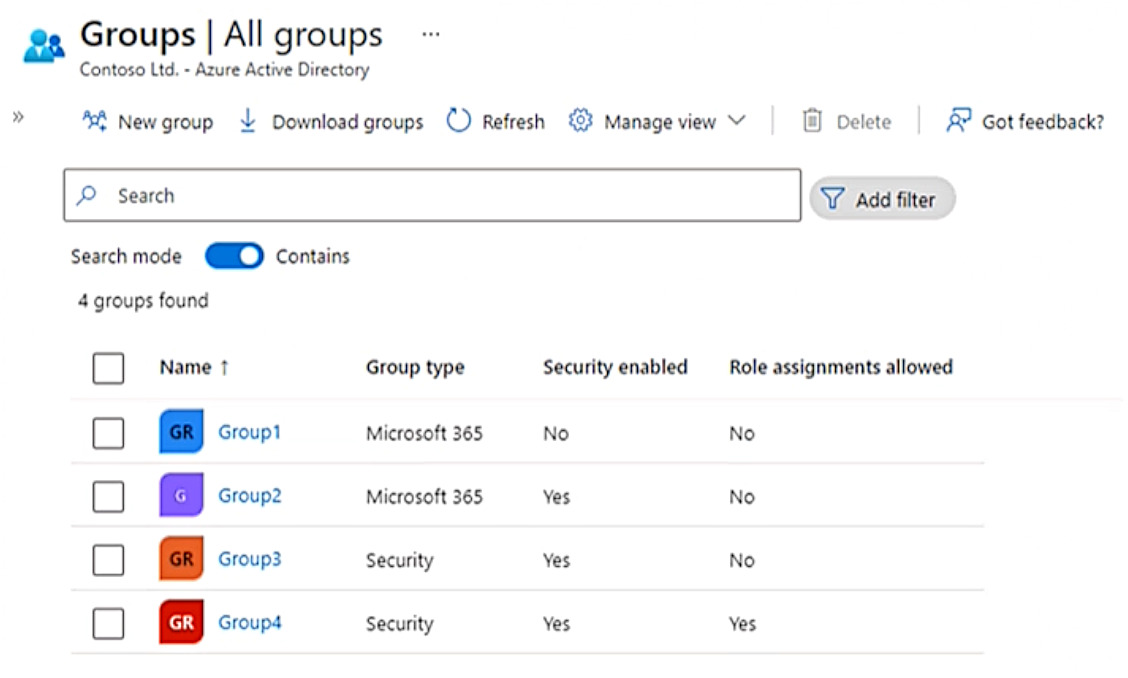
Task: Click the purple Group2 avatar icon
Action: pyautogui.click(x=181, y=496)
